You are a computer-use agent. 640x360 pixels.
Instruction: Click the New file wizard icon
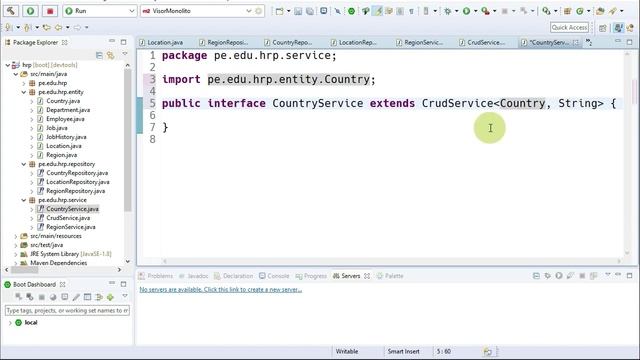tap(280, 11)
